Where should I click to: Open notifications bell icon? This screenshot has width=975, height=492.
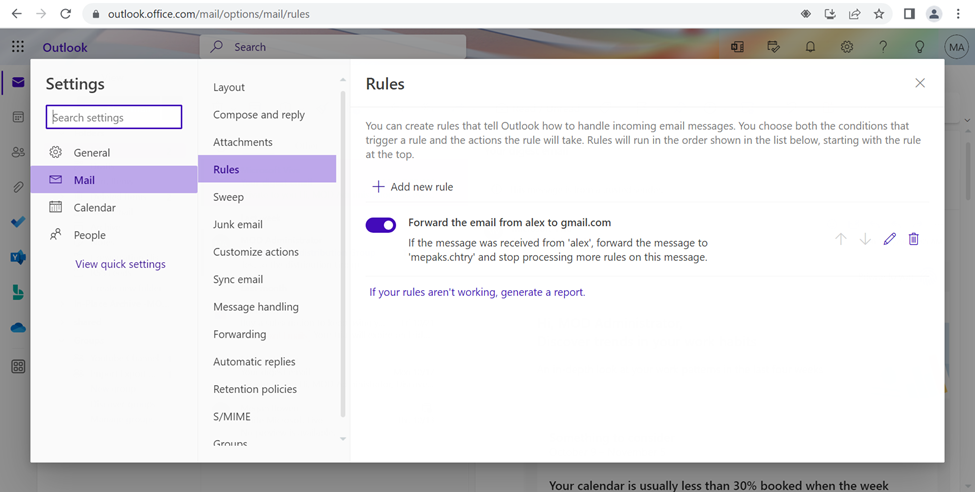click(810, 47)
